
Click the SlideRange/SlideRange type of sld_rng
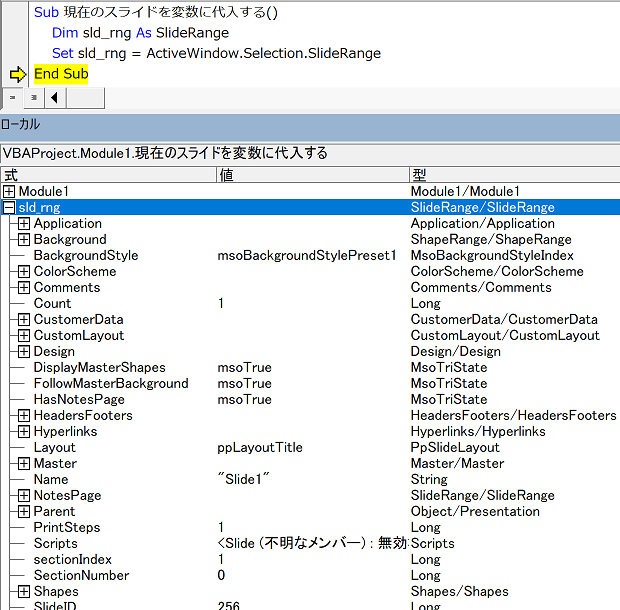click(482, 208)
